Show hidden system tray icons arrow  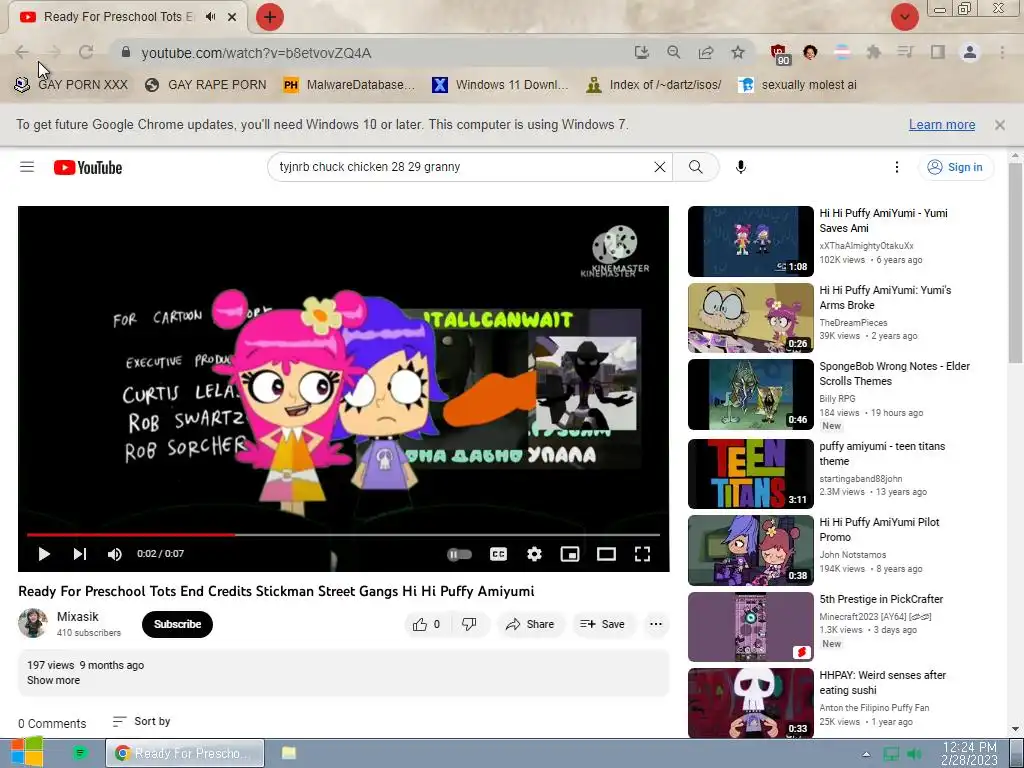pyautogui.click(x=866, y=754)
